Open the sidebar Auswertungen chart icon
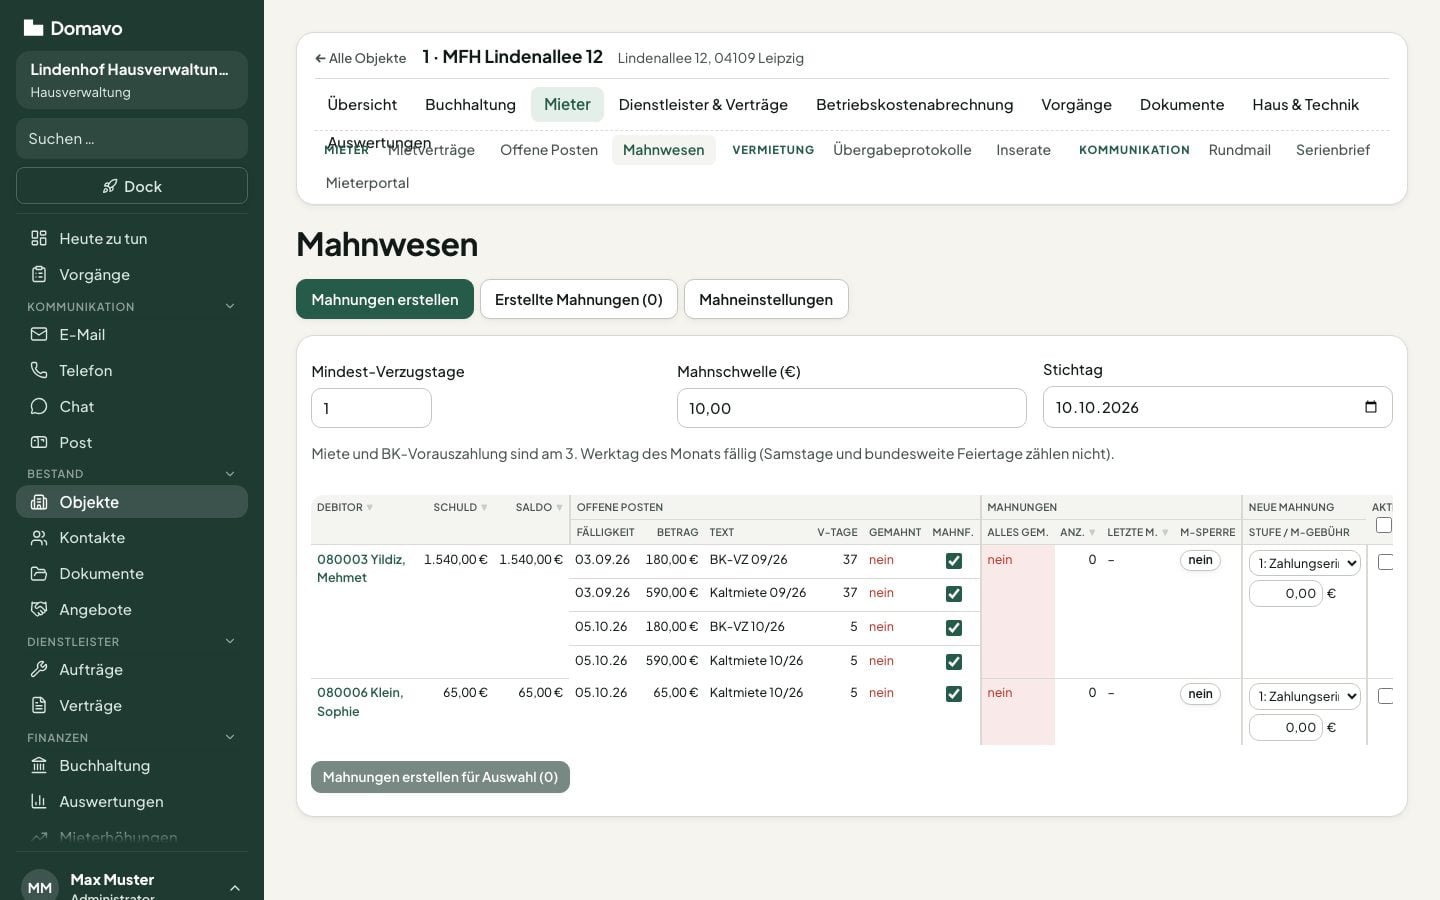This screenshot has width=1440, height=900. point(39,801)
